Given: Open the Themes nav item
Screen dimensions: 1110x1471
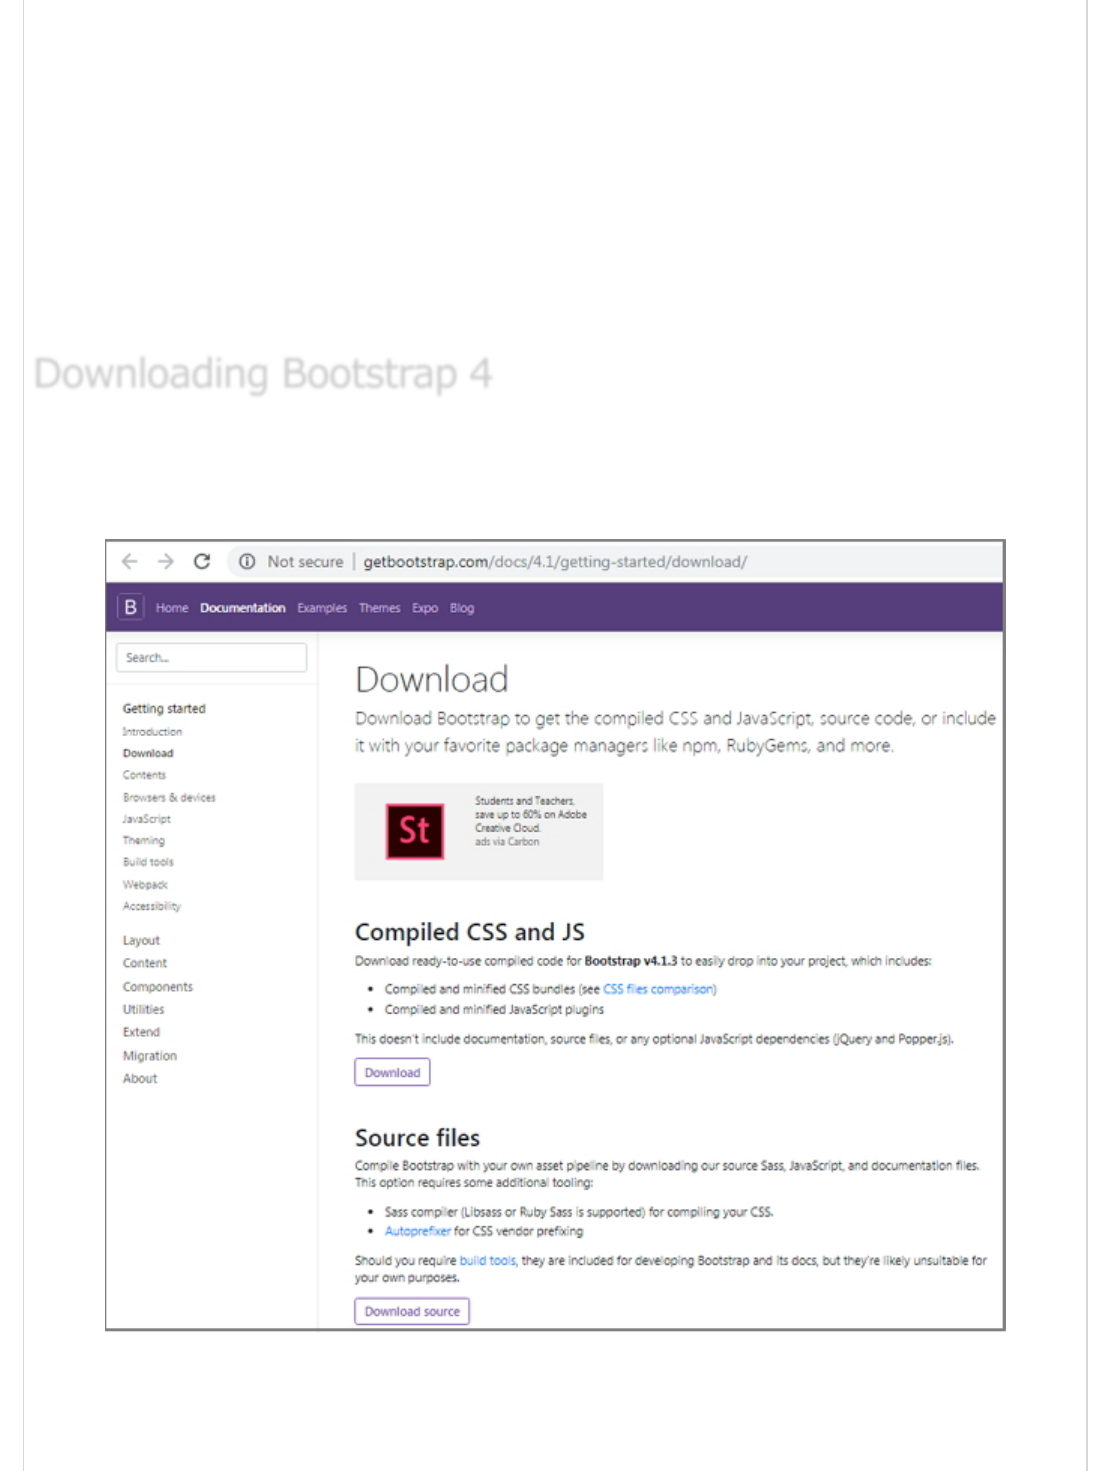Looking at the screenshot, I should pos(380,608).
